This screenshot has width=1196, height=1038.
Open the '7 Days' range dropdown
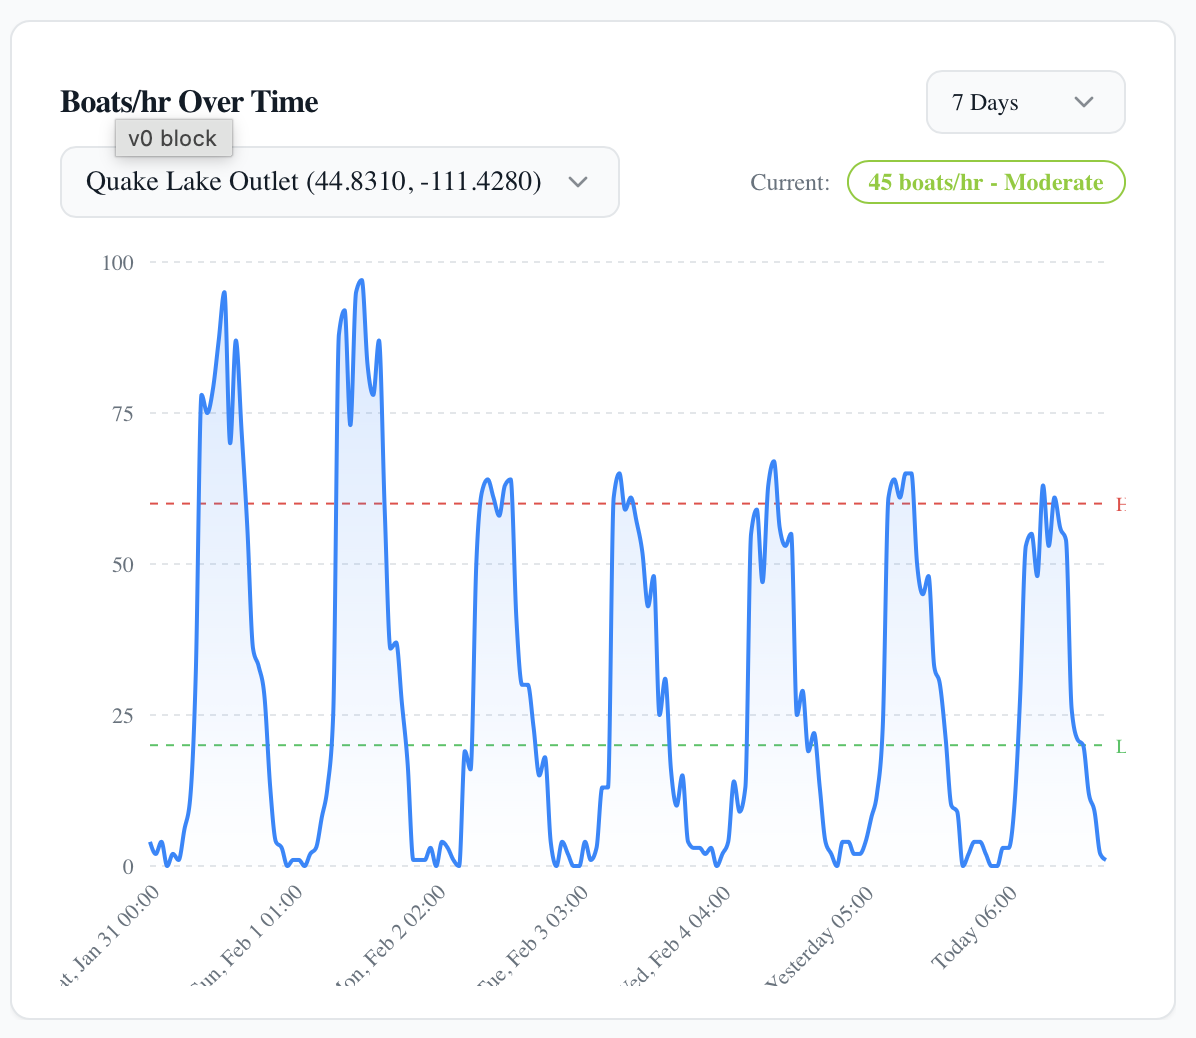pos(1025,102)
